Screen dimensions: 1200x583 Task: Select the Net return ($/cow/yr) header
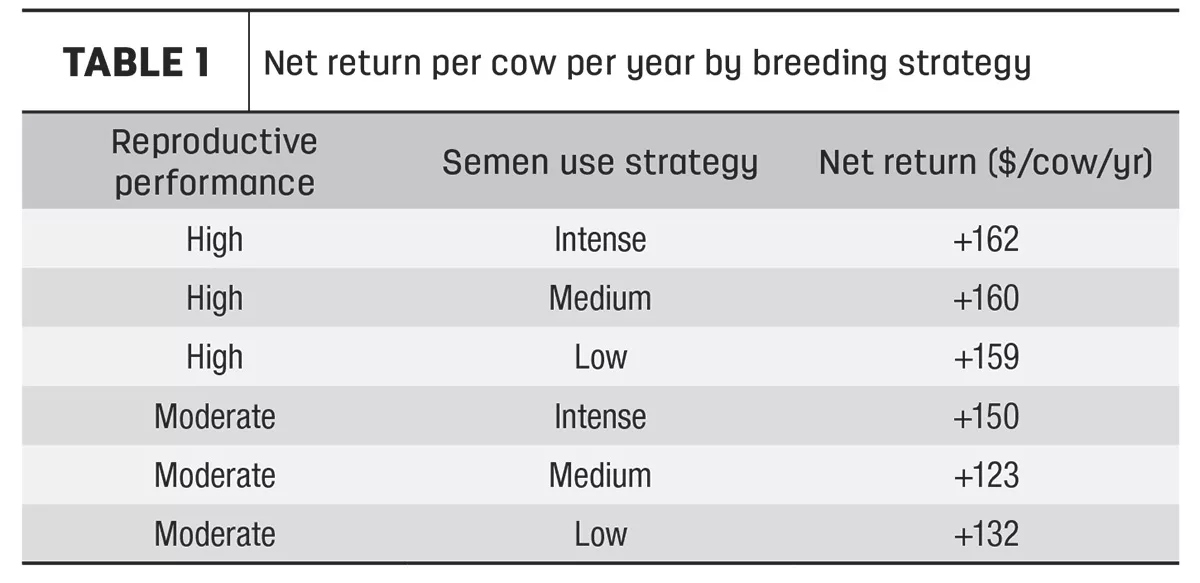click(986, 162)
